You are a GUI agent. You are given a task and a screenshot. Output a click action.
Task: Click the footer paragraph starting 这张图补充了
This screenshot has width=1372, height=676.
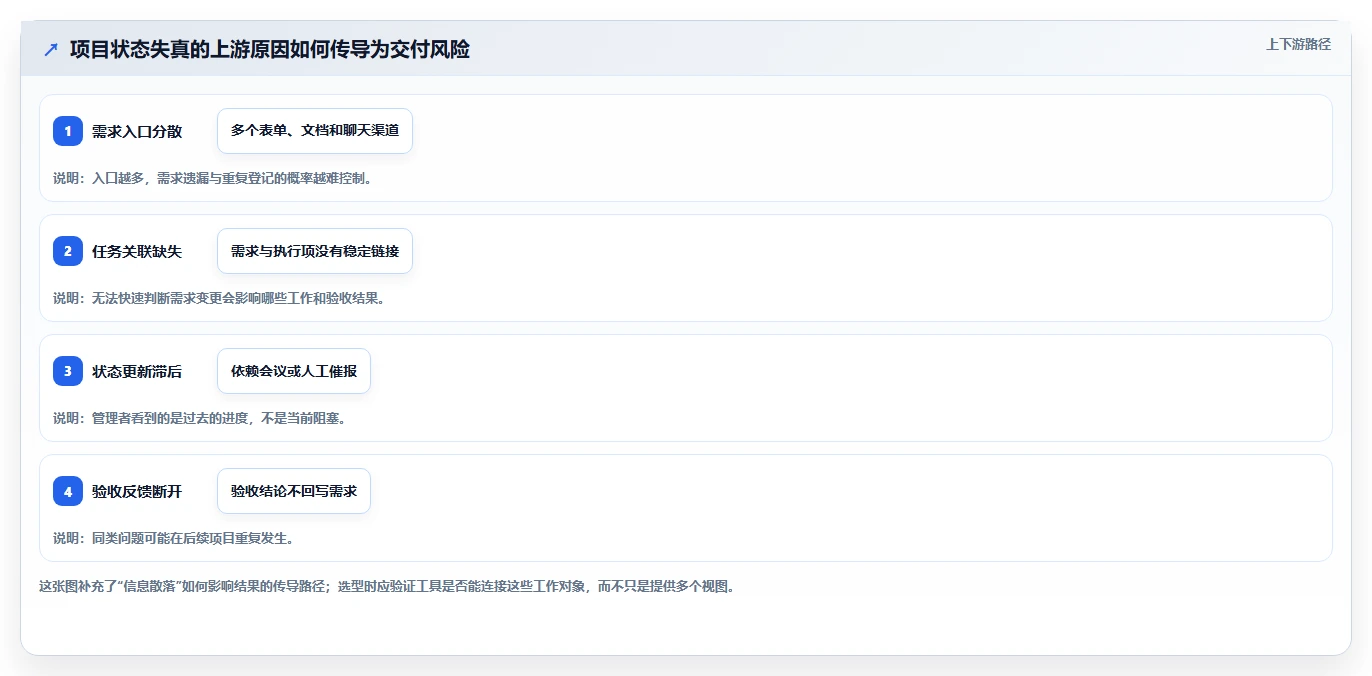387,586
